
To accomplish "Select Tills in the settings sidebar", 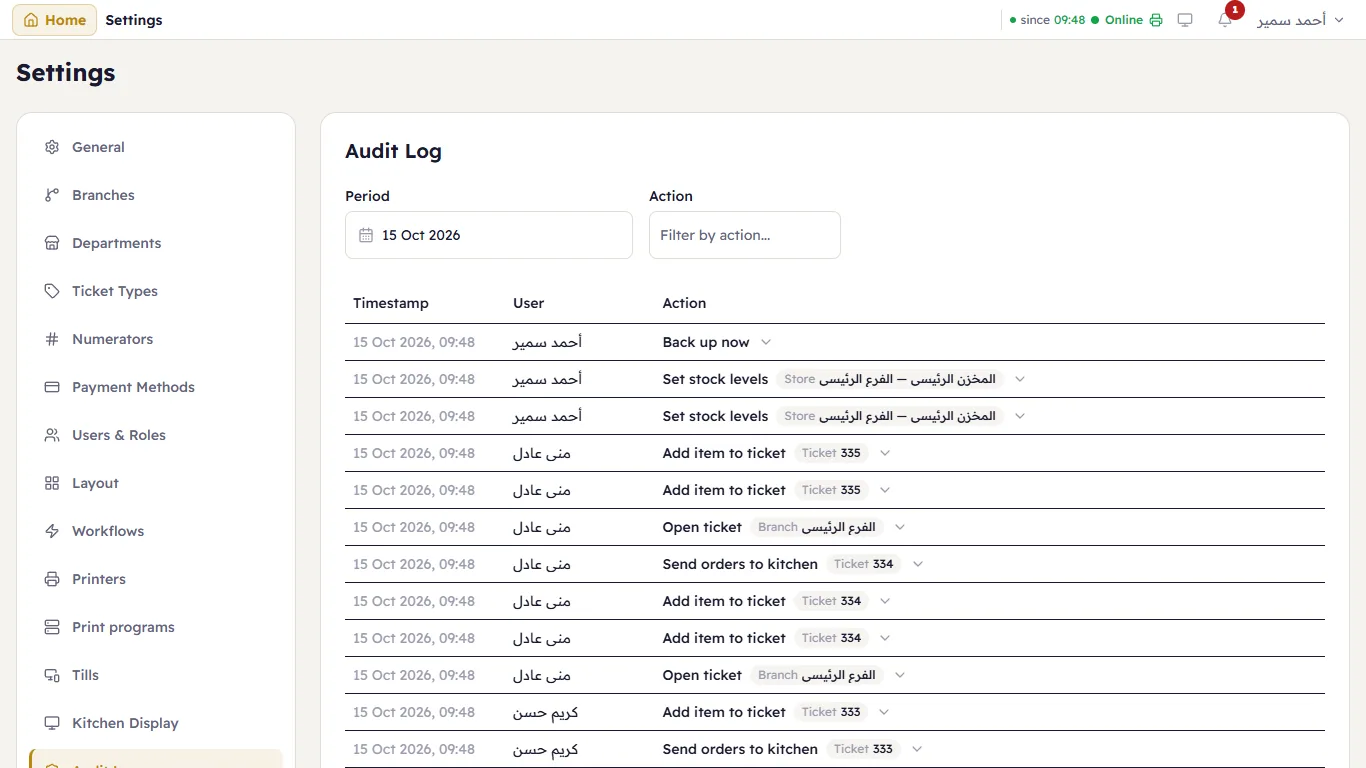I will tap(156, 675).
